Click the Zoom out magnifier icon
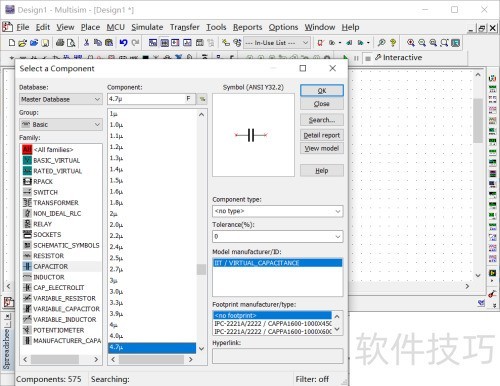Screen dimensions: 500x386 (422, 43)
